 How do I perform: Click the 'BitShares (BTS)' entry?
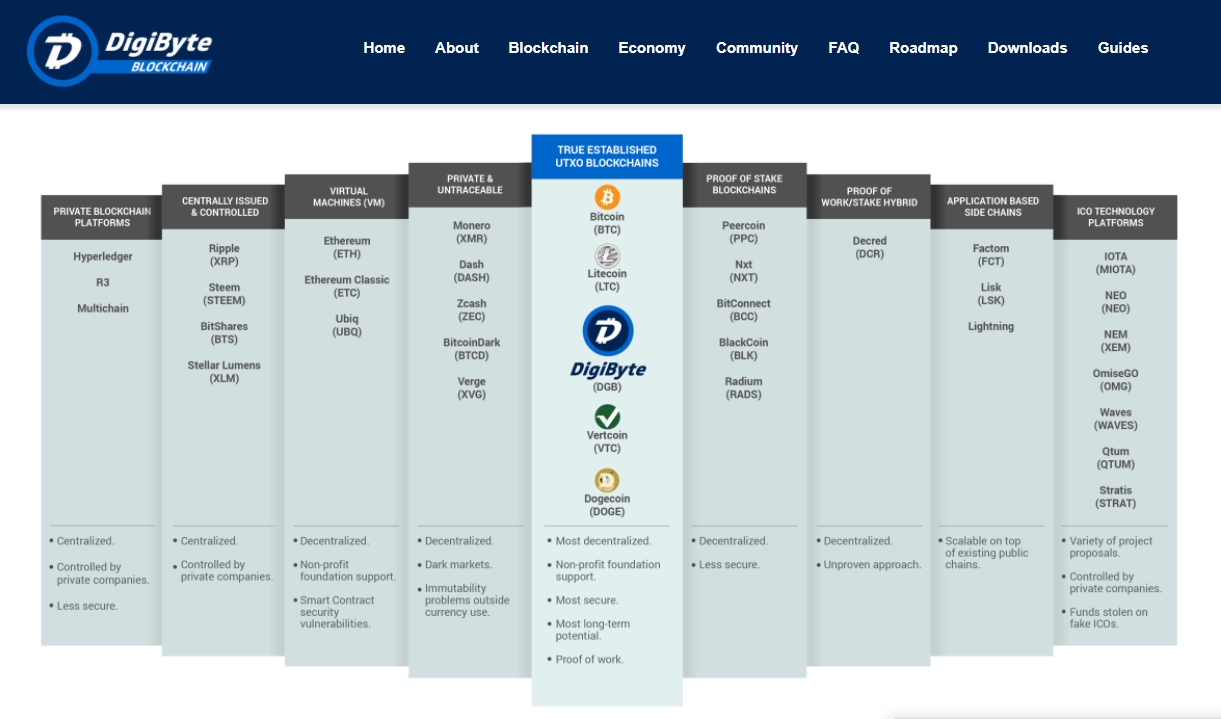coord(224,333)
